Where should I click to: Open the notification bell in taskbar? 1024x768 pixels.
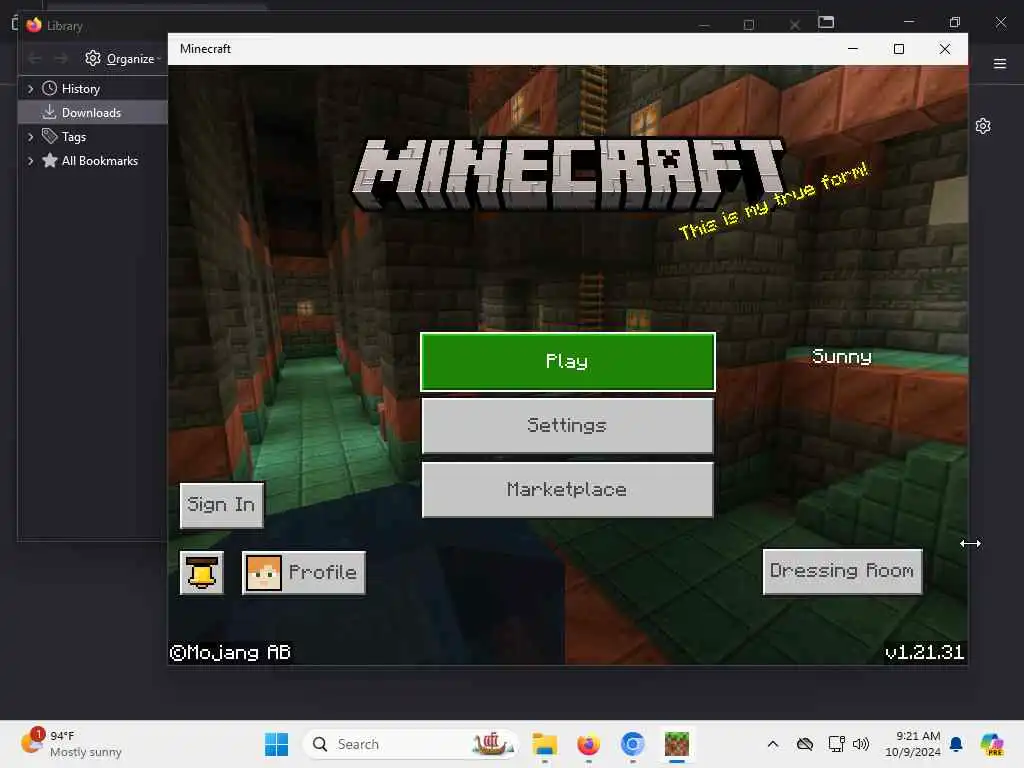[x=956, y=744]
